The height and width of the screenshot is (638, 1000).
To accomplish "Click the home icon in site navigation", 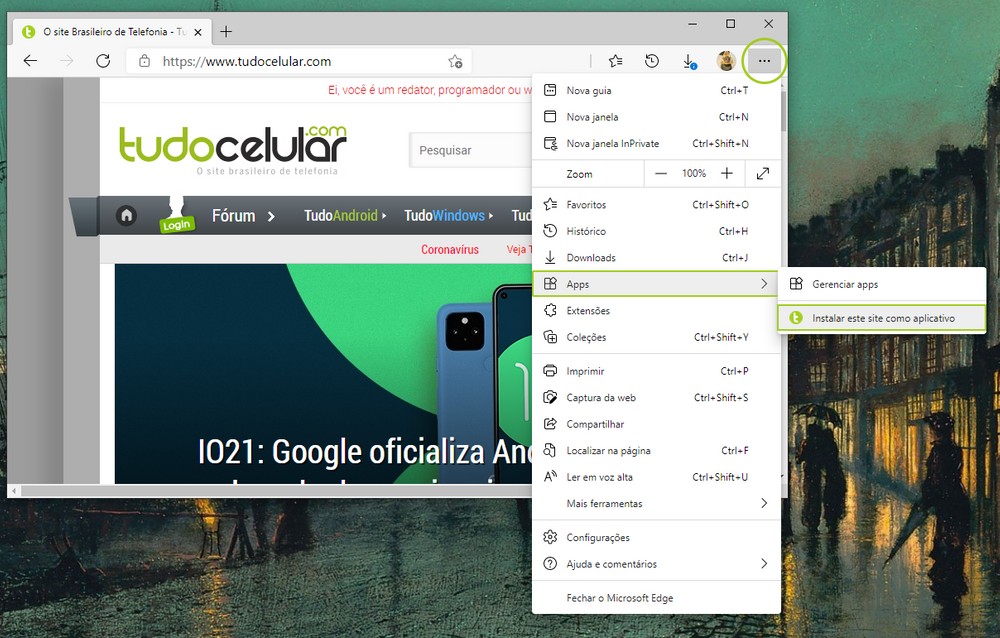I will tap(126, 216).
